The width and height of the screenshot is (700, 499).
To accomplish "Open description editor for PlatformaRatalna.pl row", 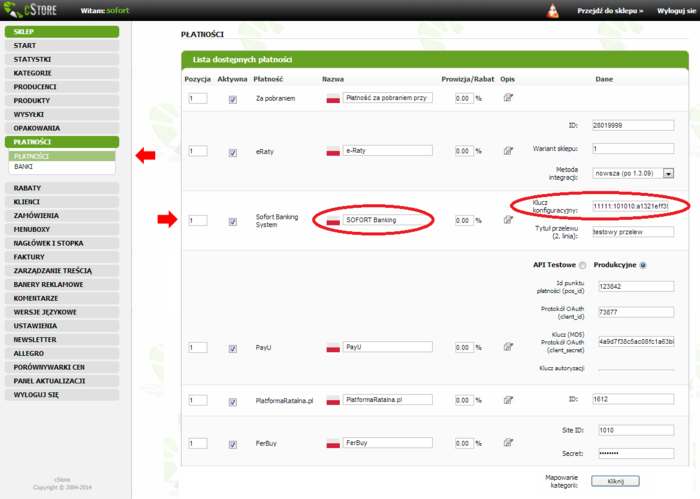I will coord(508,399).
